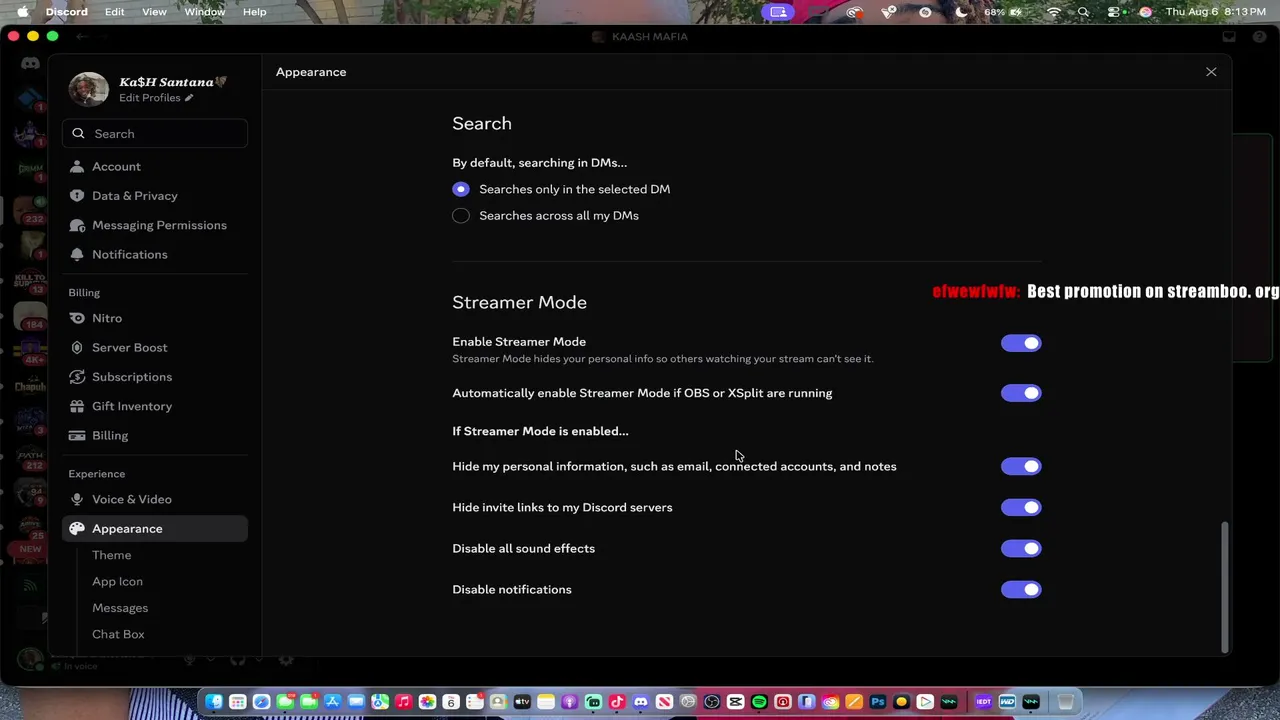The width and height of the screenshot is (1280, 720).
Task: Select Searches only in the selected DM
Action: pos(461,189)
